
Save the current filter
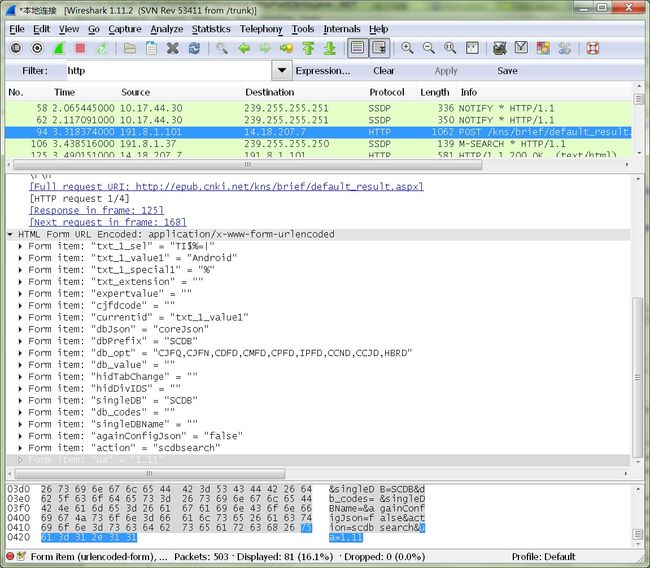[x=507, y=71]
